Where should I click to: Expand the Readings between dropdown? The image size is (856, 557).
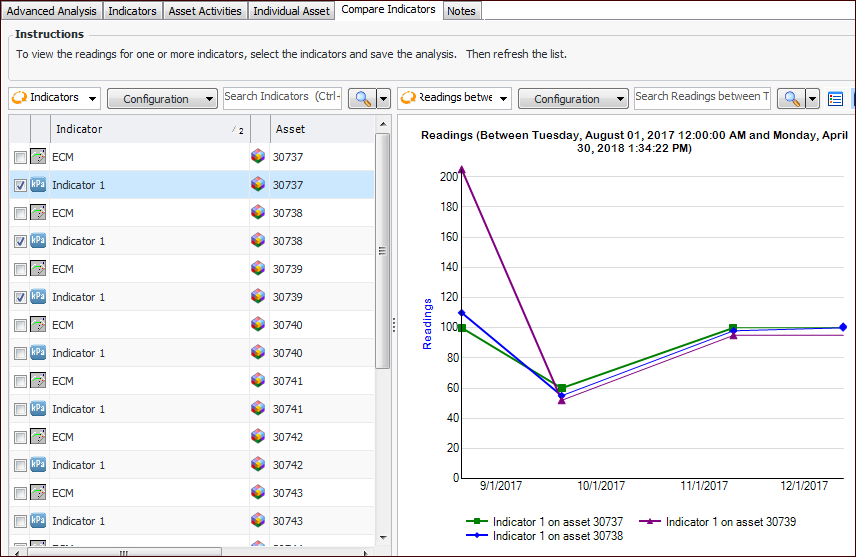(455, 98)
